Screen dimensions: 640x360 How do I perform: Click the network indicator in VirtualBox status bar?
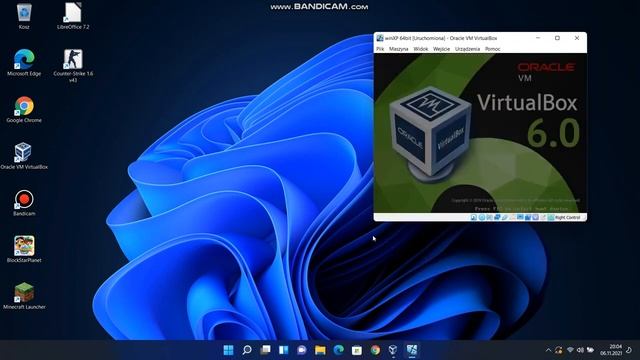(497, 218)
